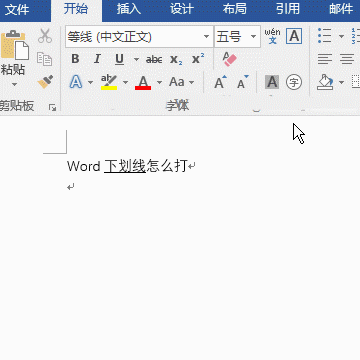Image resolution: width=360 pixels, height=360 pixels.
Task: Click the borders icon
Action: tap(356, 82)
